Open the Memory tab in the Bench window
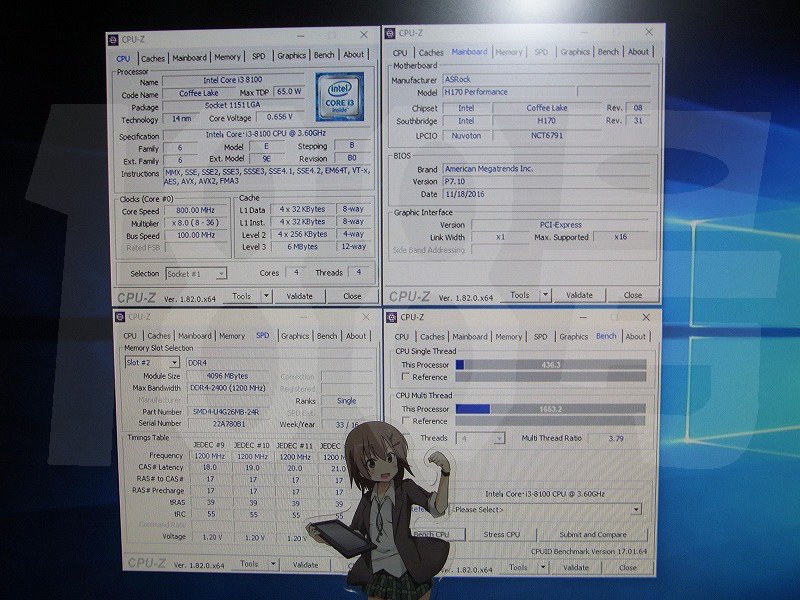Viewport: 800px width, 600px height. (509, 337)
